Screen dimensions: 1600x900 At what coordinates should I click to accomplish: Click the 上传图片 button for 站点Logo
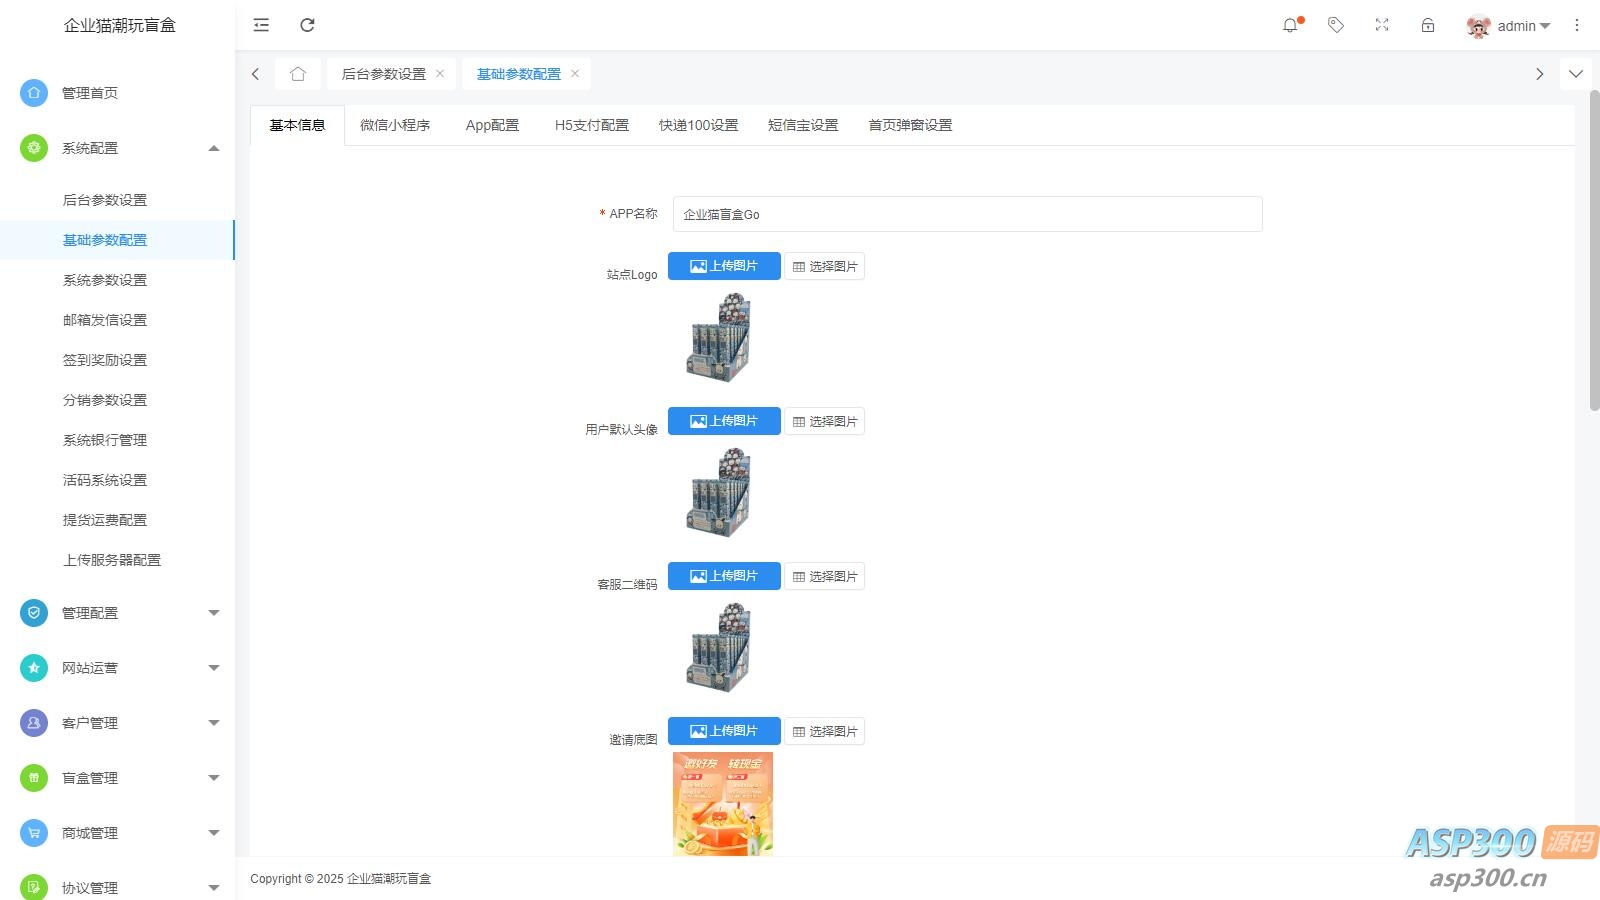(x=723, y=265)
